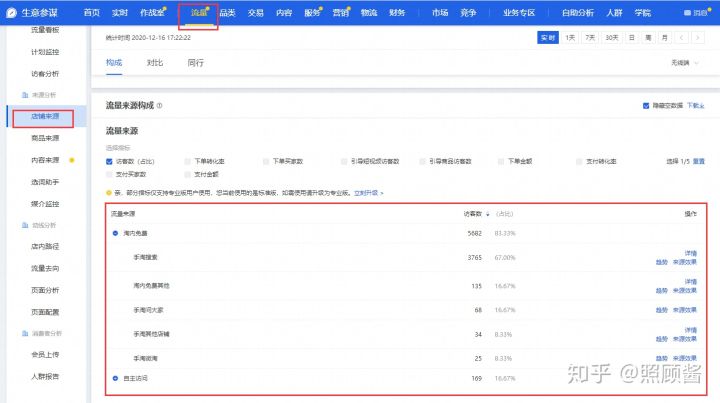Go to next period with right arrow
Viewport: 720px width, 403px height.
point(698,38)
